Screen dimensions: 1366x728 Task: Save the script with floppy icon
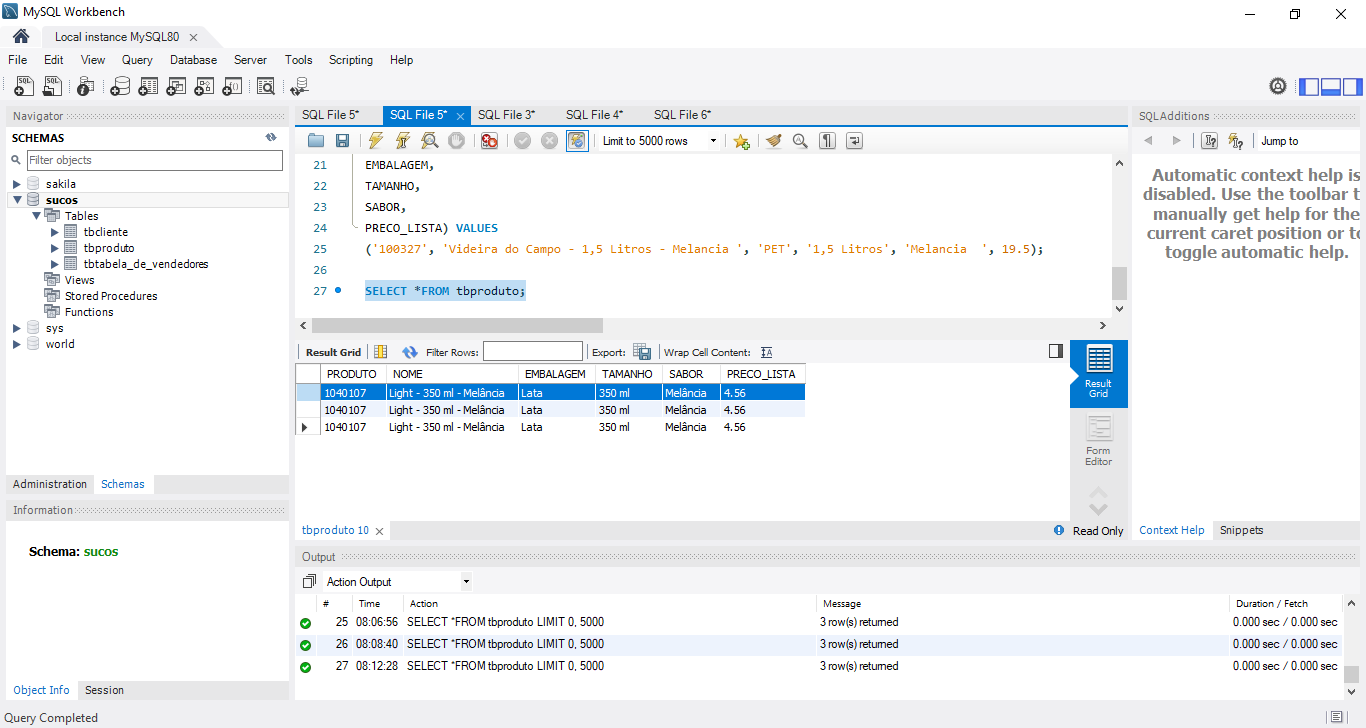342,141
